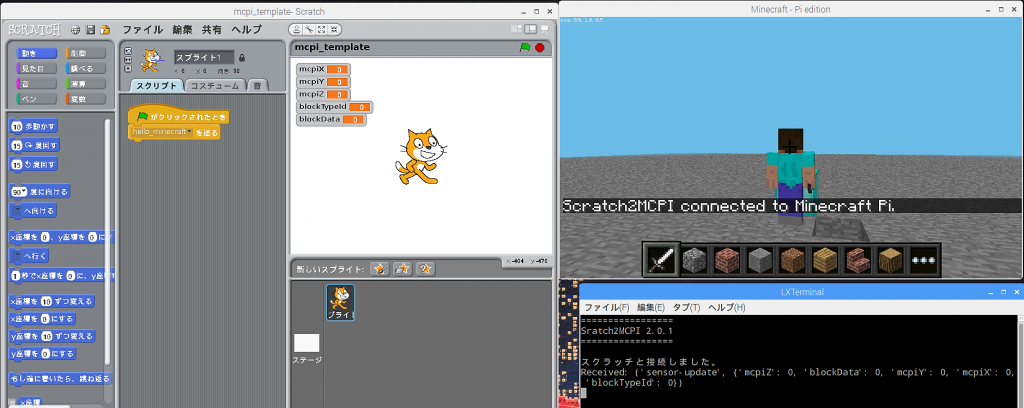Select the 音 block category
Image resolution: width=1024 pixels, height=408 pixels.
[37, 84]
